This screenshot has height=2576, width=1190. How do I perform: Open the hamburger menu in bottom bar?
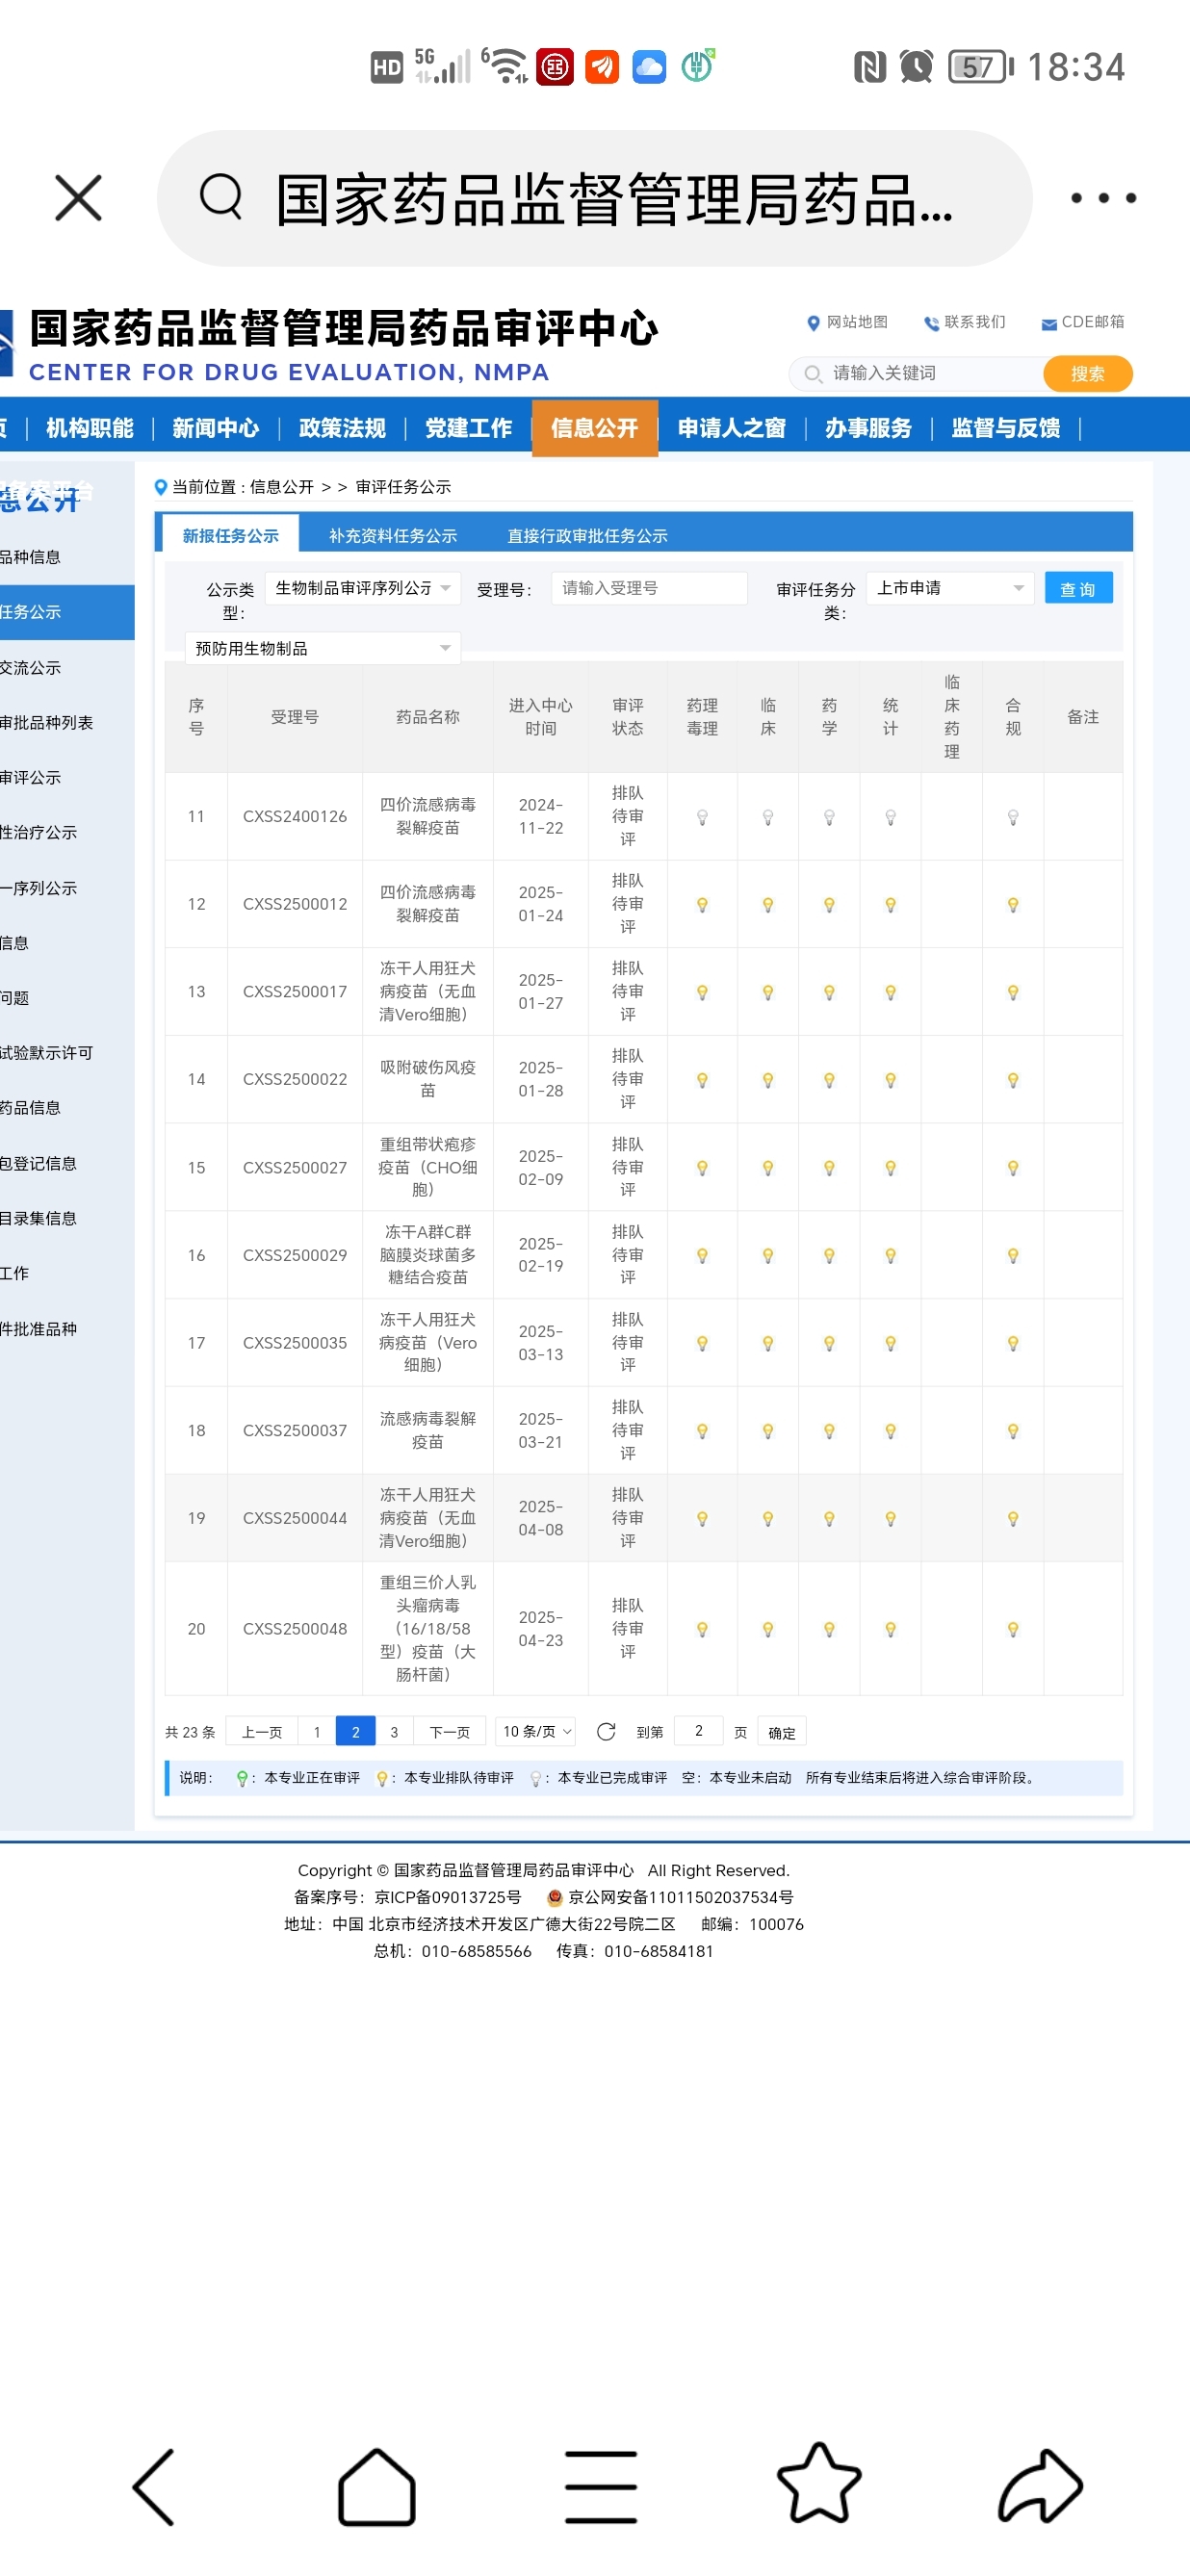[600, 2486]
